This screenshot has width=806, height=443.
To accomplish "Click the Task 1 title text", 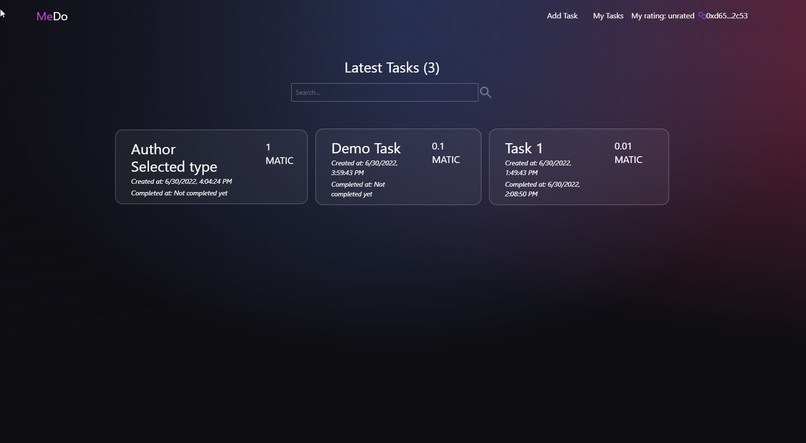I will pos(524,149).
